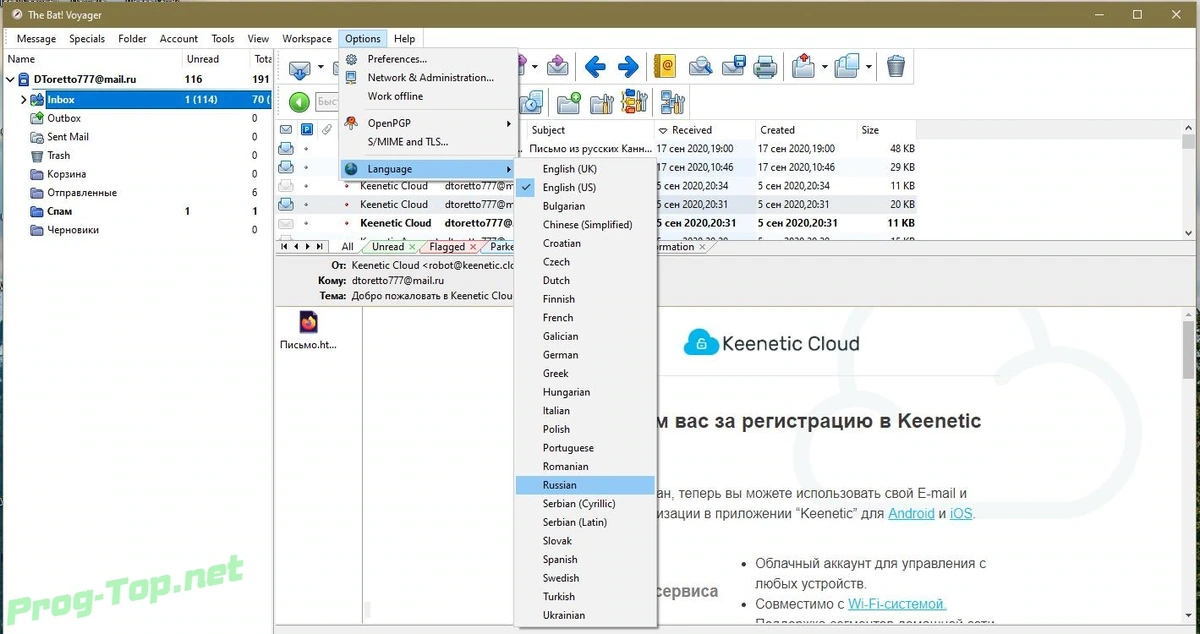Switch to the All messages tab
This screenshot has height=634, width=1200.
347,247
